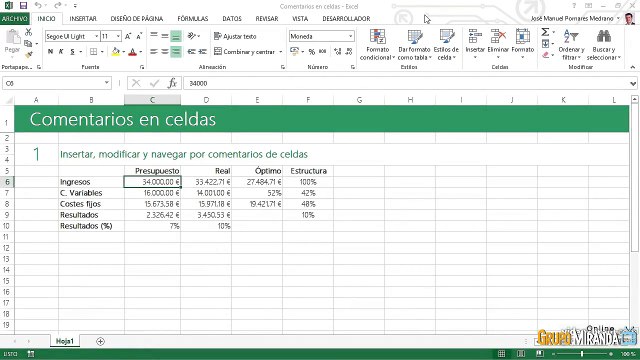Open Estilos de celda dropdown
The height and width of the screenshot is (360, 640).
click(x=446, y=45)
